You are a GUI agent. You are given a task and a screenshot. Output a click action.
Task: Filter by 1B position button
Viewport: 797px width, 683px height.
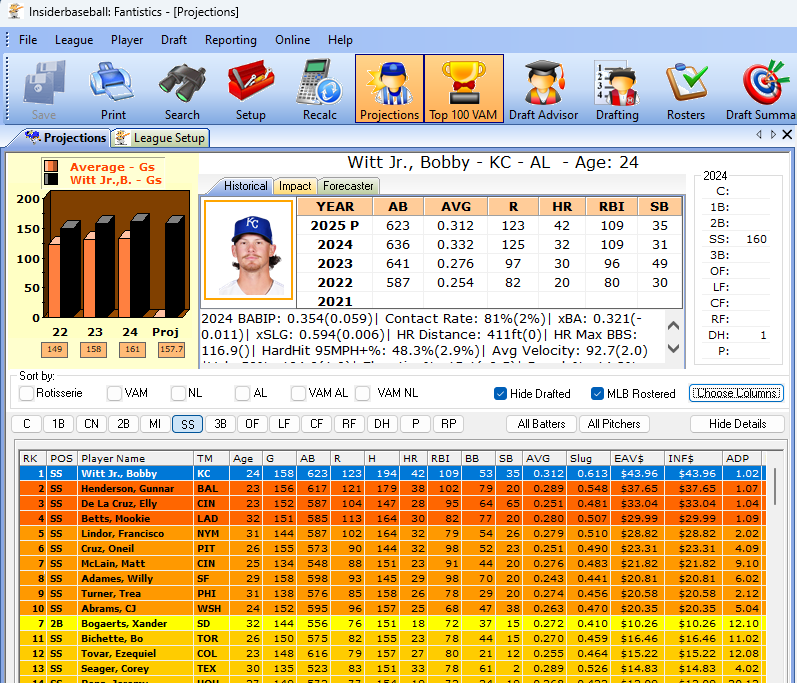pos(58,424)
